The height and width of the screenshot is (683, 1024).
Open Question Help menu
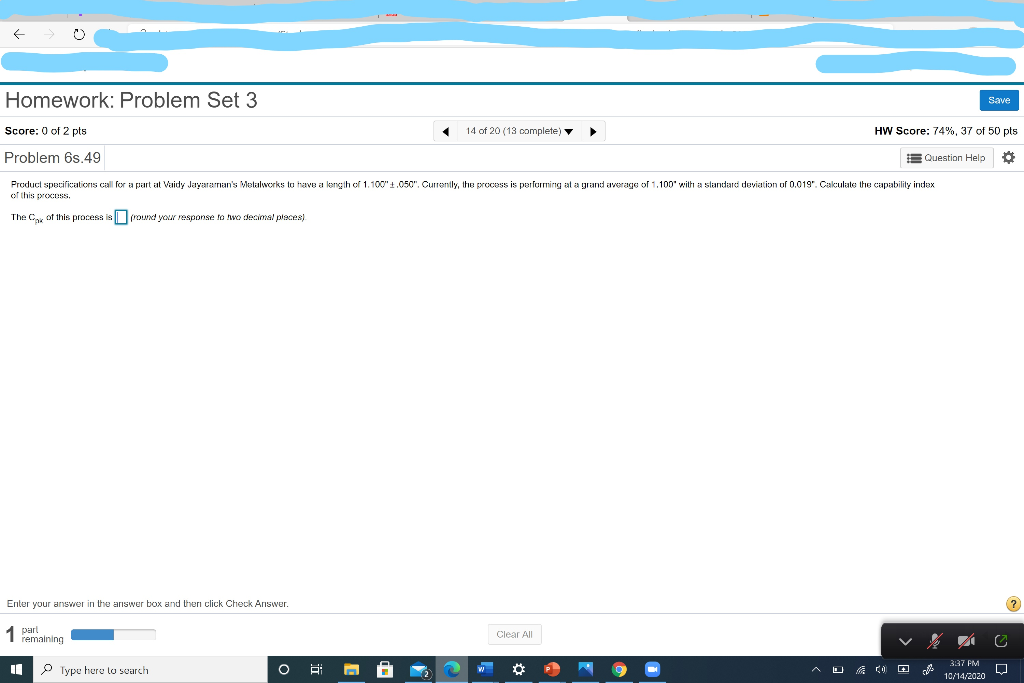(x=946, y=158)
